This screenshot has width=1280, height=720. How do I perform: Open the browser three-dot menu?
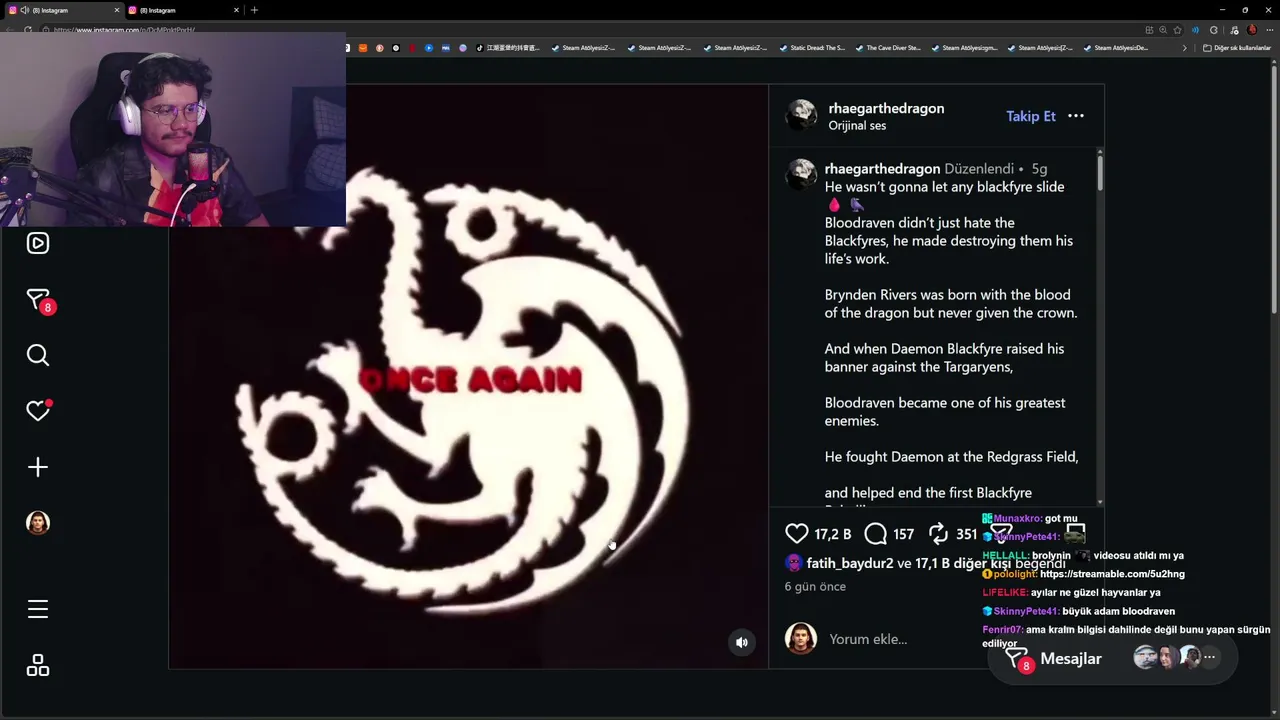click(1269, 30)
